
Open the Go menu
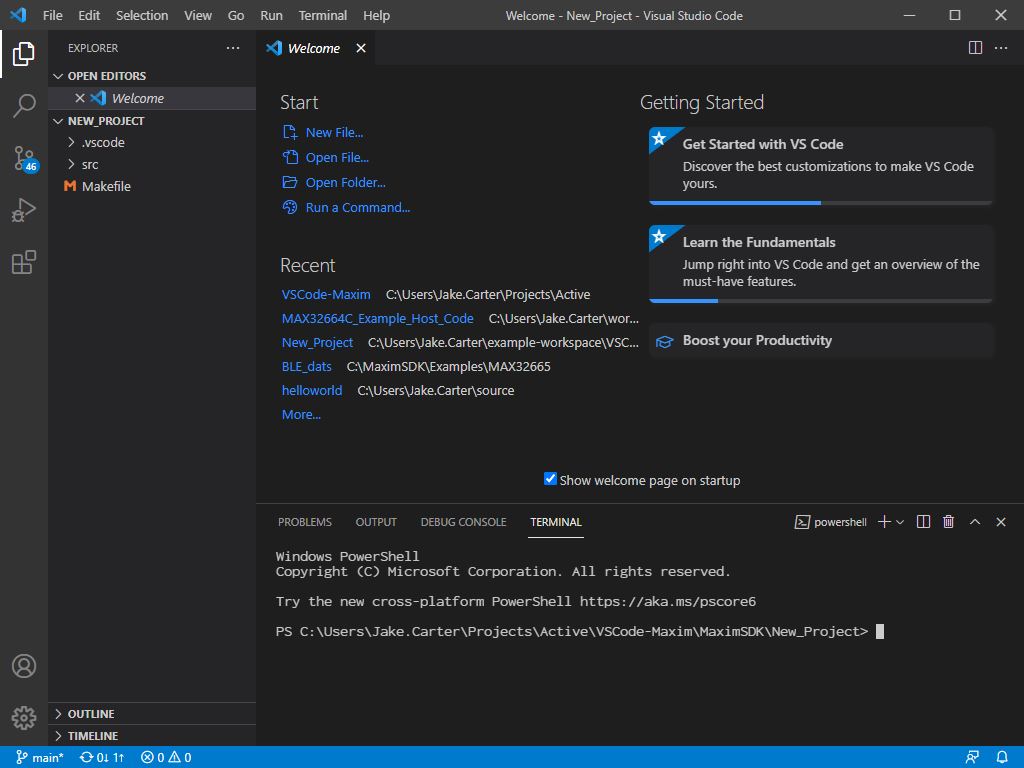[x=236, y=15]
